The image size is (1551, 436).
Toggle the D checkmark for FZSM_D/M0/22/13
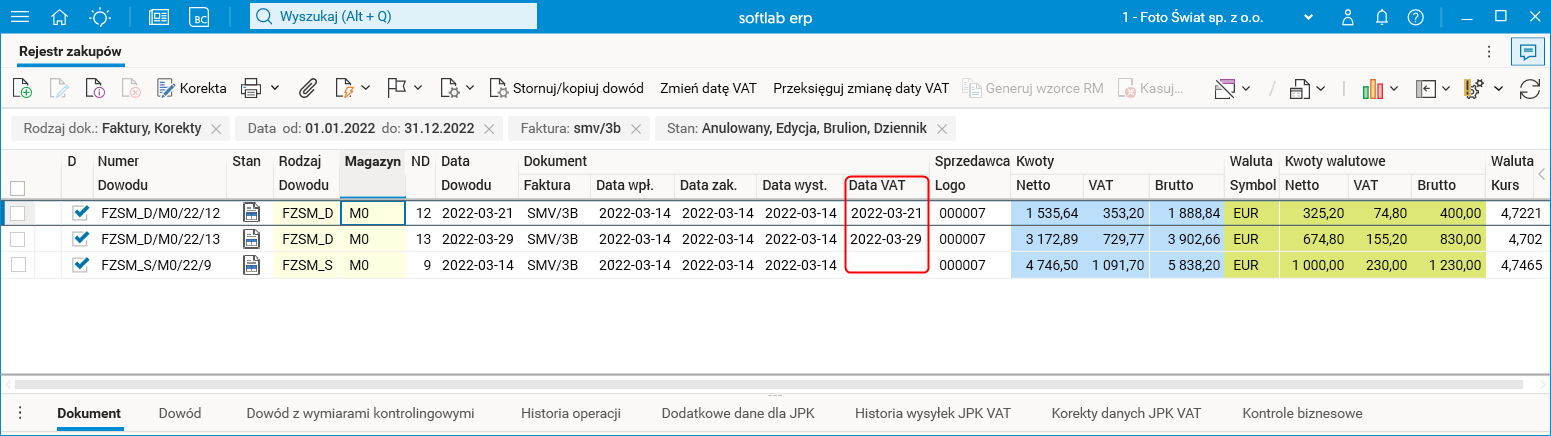click(x=82, y=238)
